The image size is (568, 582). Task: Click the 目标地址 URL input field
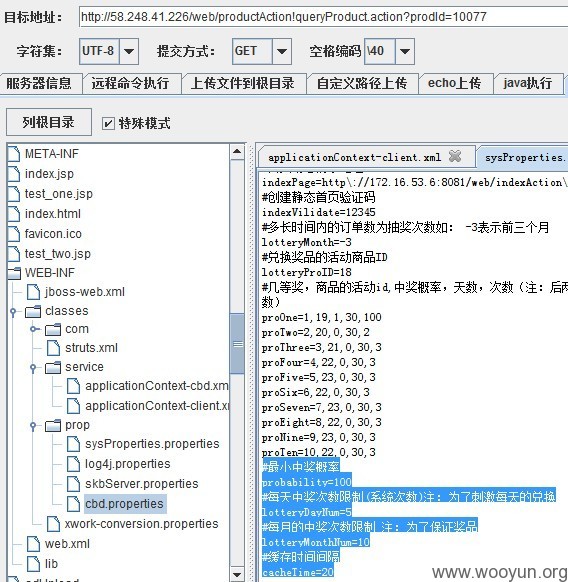[323, 17]
